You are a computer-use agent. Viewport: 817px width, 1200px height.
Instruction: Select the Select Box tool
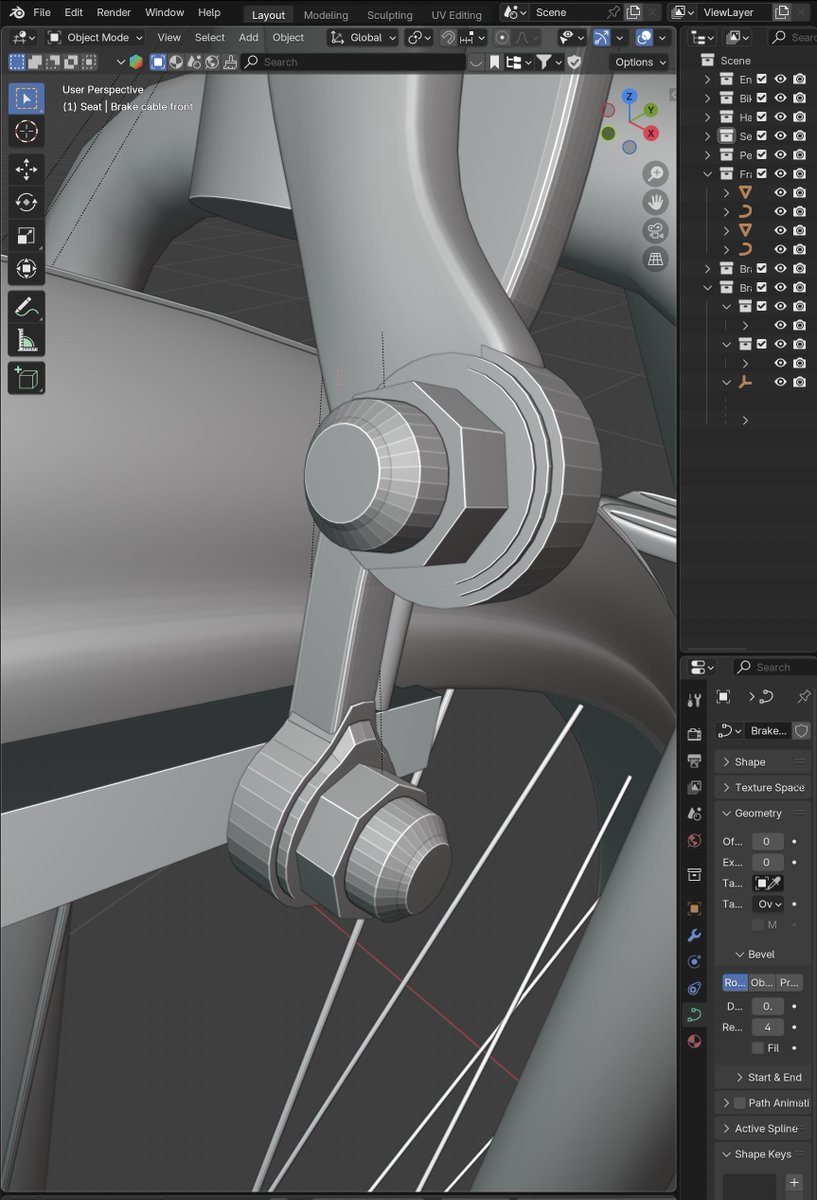coord(27,98)
